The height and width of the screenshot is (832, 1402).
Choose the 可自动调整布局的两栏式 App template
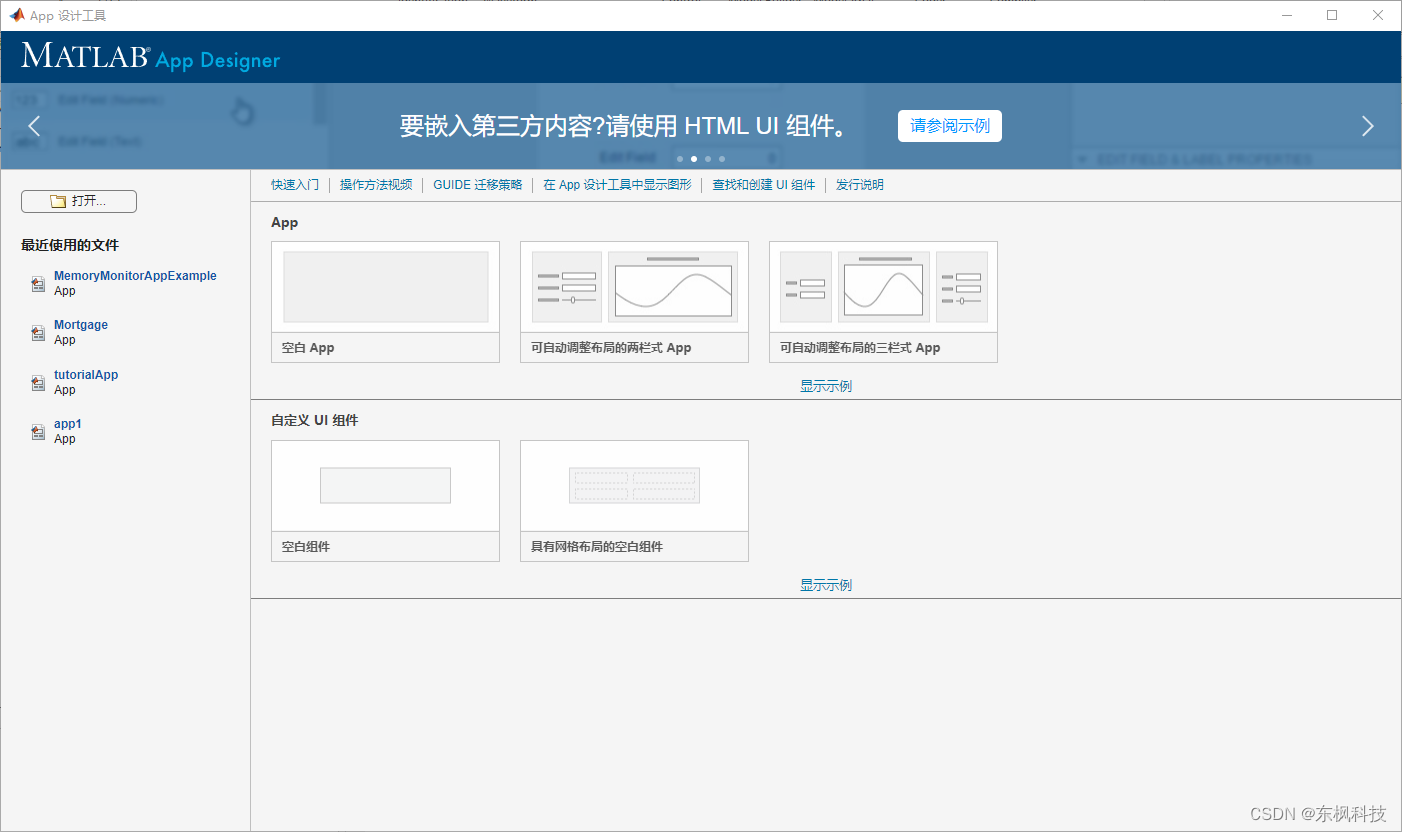[634, 301]
